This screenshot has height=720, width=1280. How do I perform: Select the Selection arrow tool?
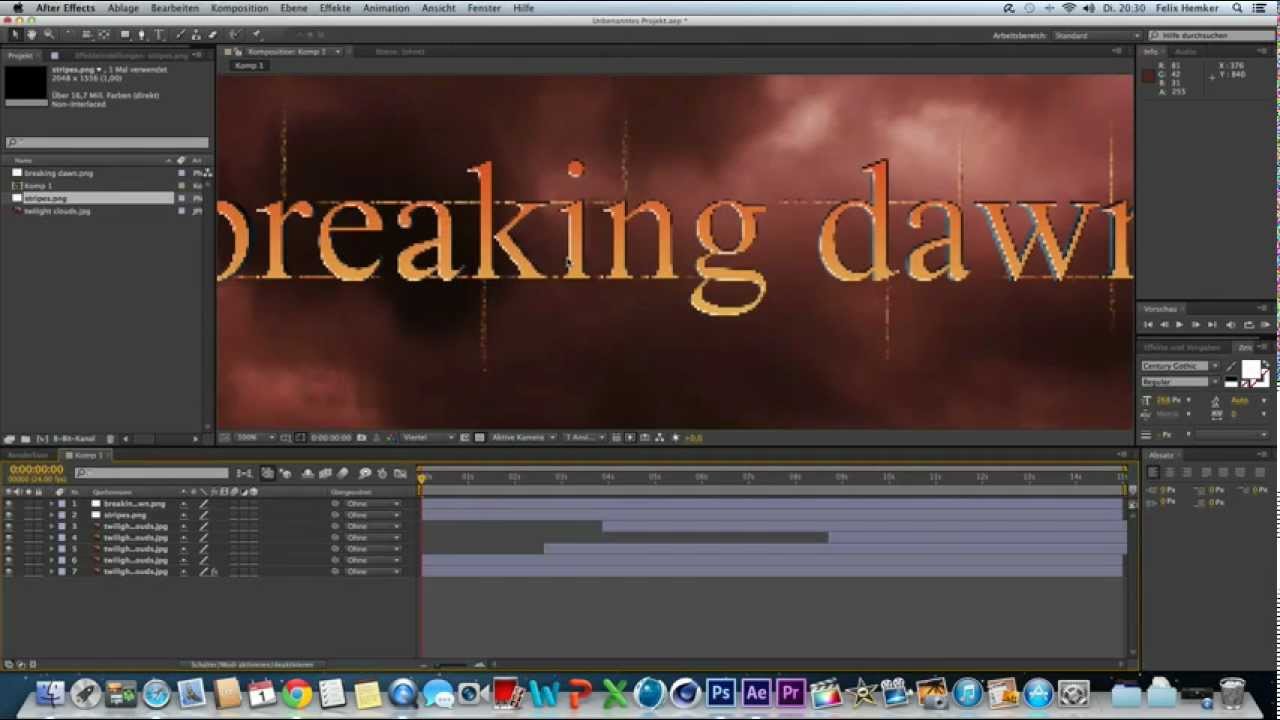point(15,34)
